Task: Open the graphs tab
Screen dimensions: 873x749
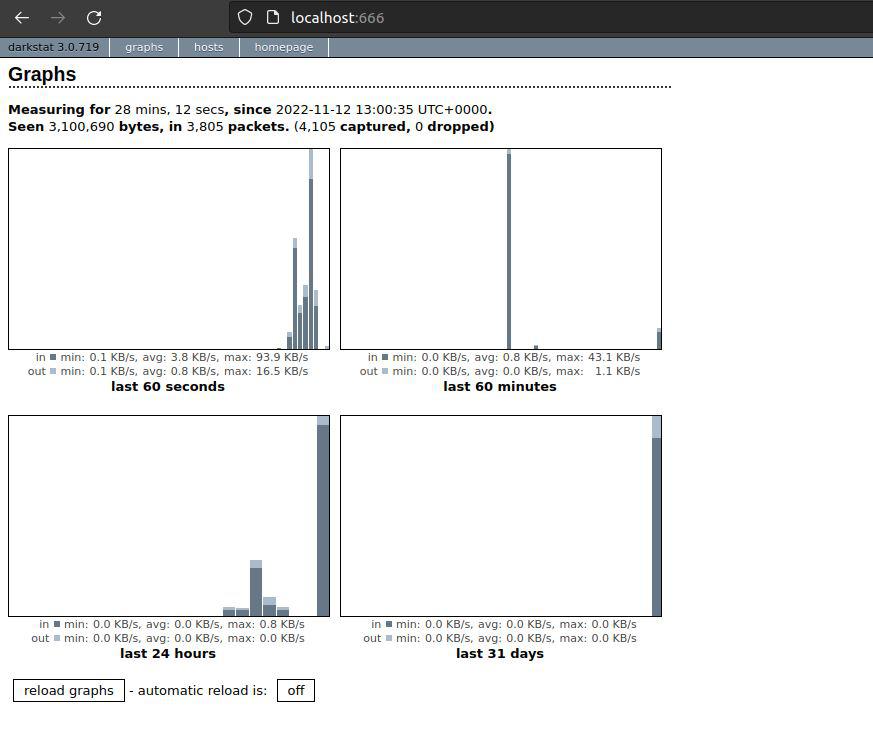Action: coord(144,47)
